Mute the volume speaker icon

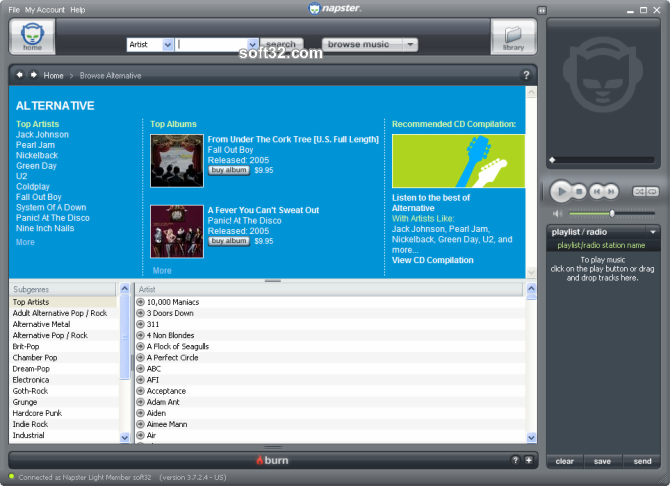(x=557, y=213)
